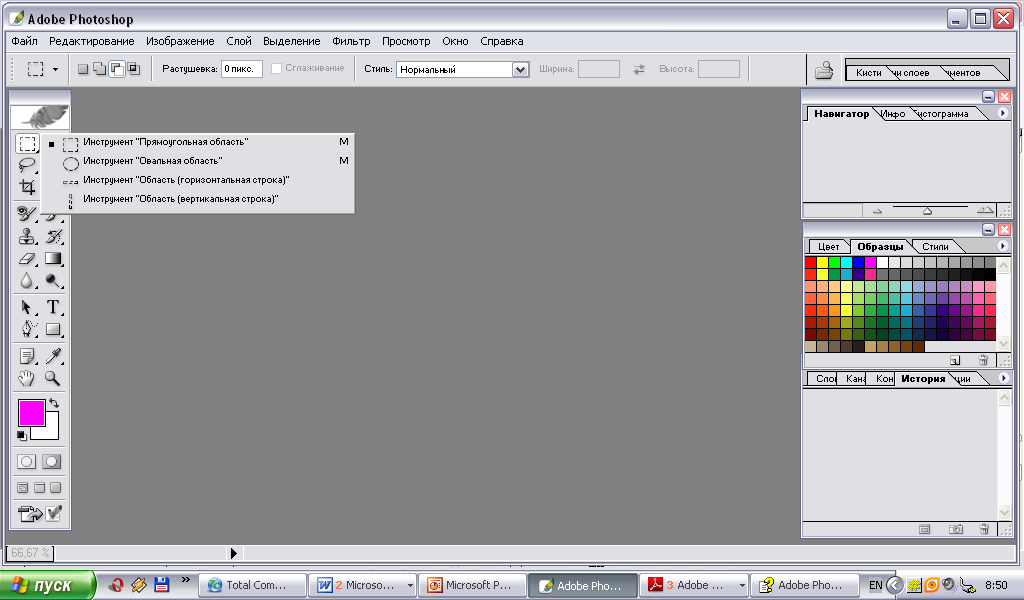The image size is (1024, 600).
Task: Reset default foreground and background colors
Action: pyautogui.click(x=22, y=435)
